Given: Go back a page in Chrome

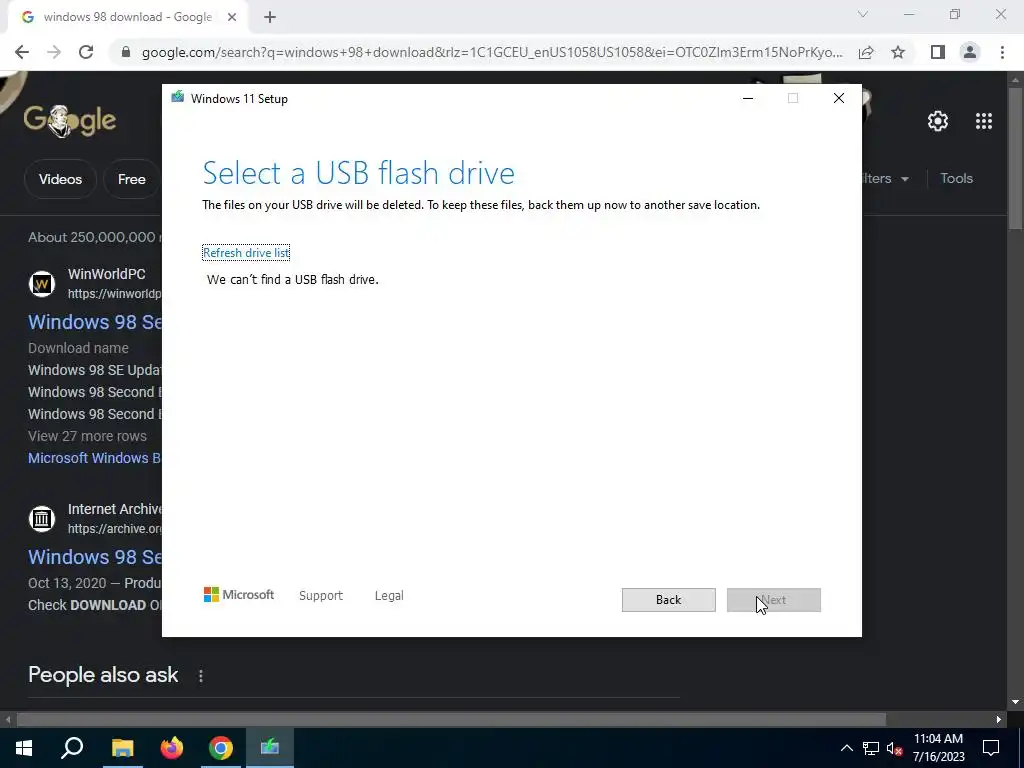Looking at the screenshot, I should coord(22,52).
